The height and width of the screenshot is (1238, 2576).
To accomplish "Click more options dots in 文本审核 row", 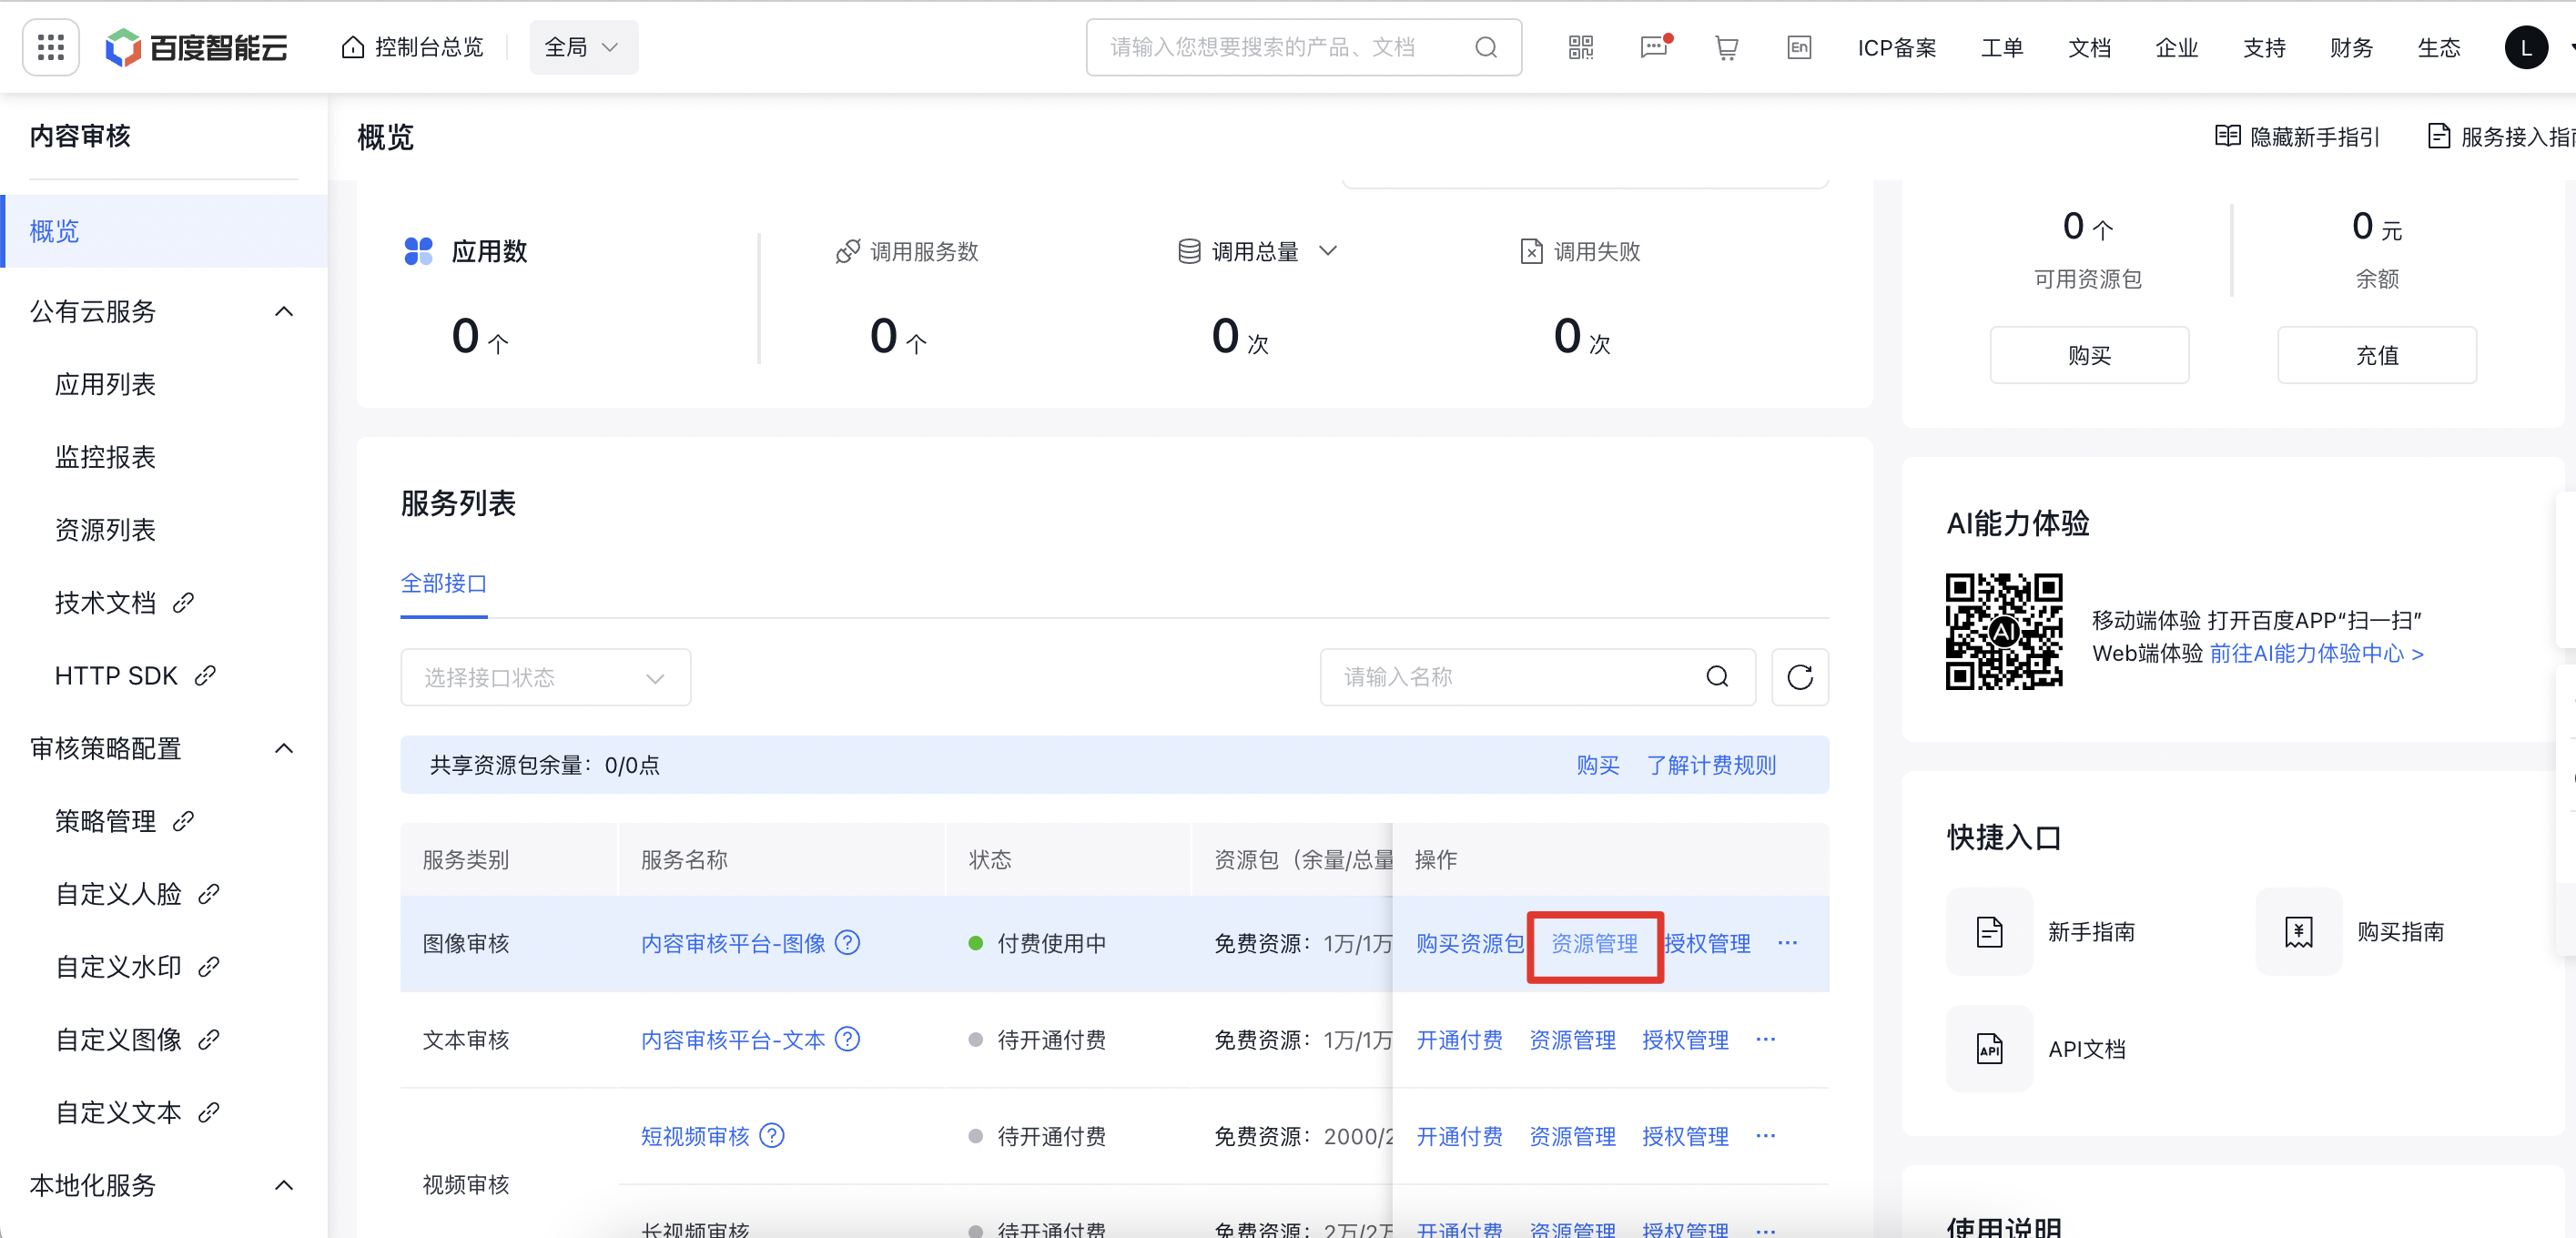I will [1766, 1040].
